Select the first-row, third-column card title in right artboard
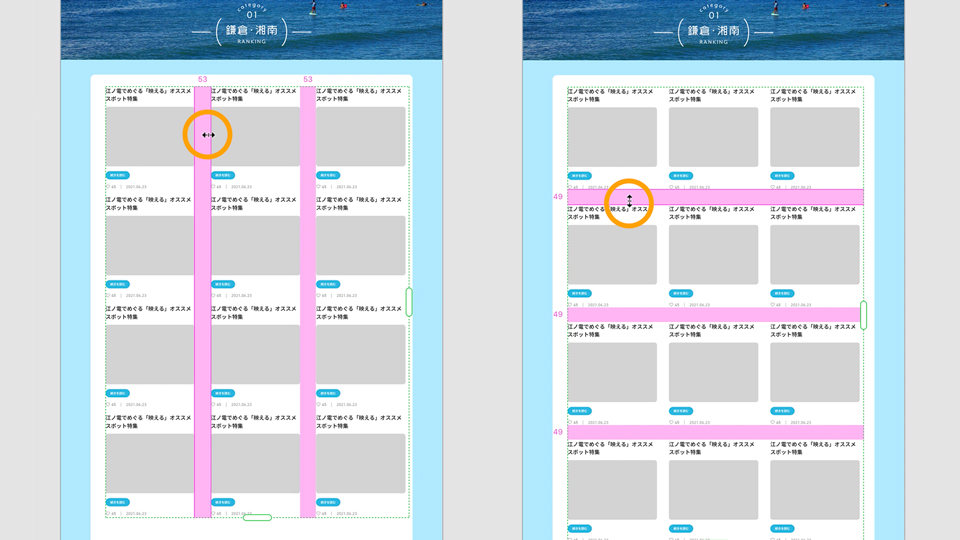960x540 pixels. coord(813,95)
